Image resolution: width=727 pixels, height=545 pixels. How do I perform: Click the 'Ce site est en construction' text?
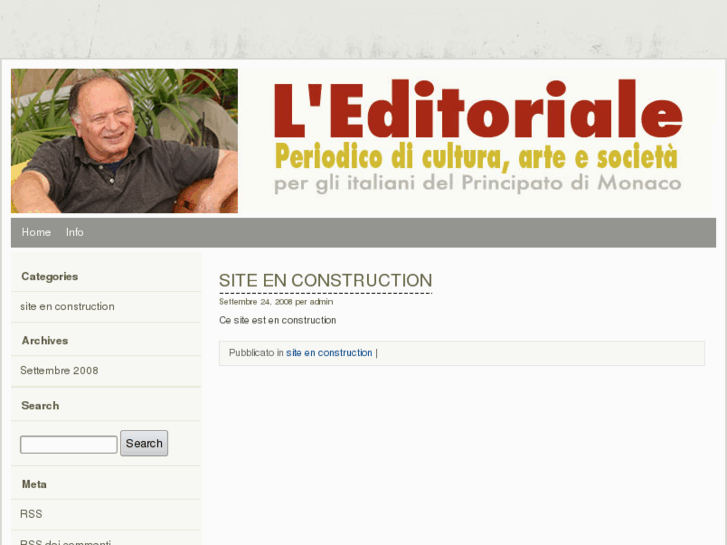point(278,321)
